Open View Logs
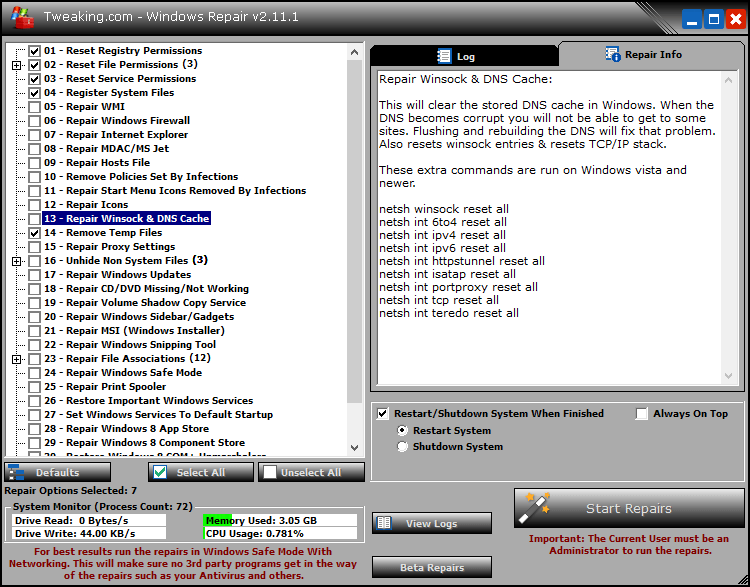750x587 pixels. click(432, 523)
